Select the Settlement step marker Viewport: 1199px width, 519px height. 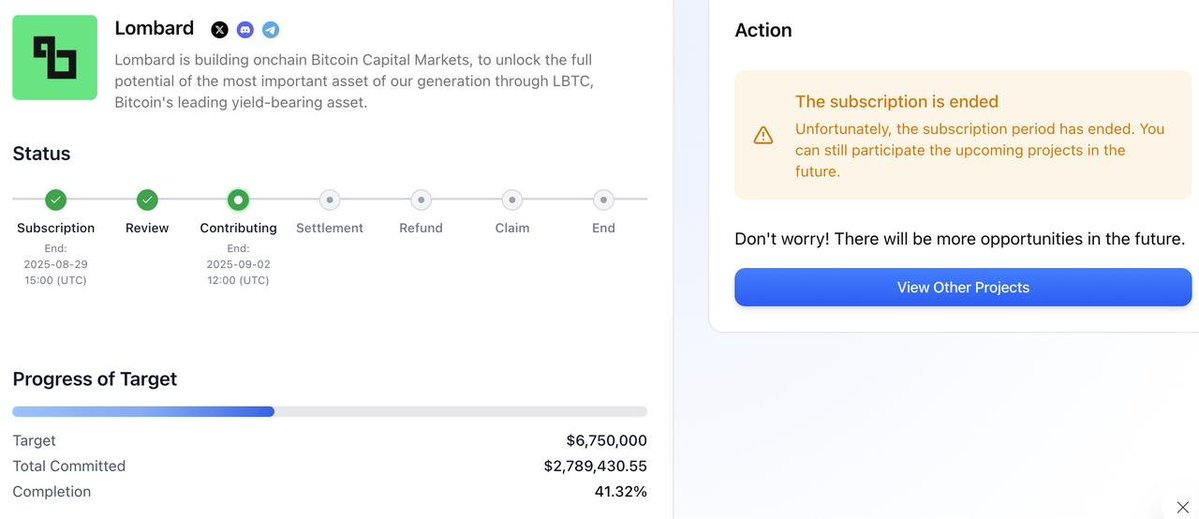(330, 199)
